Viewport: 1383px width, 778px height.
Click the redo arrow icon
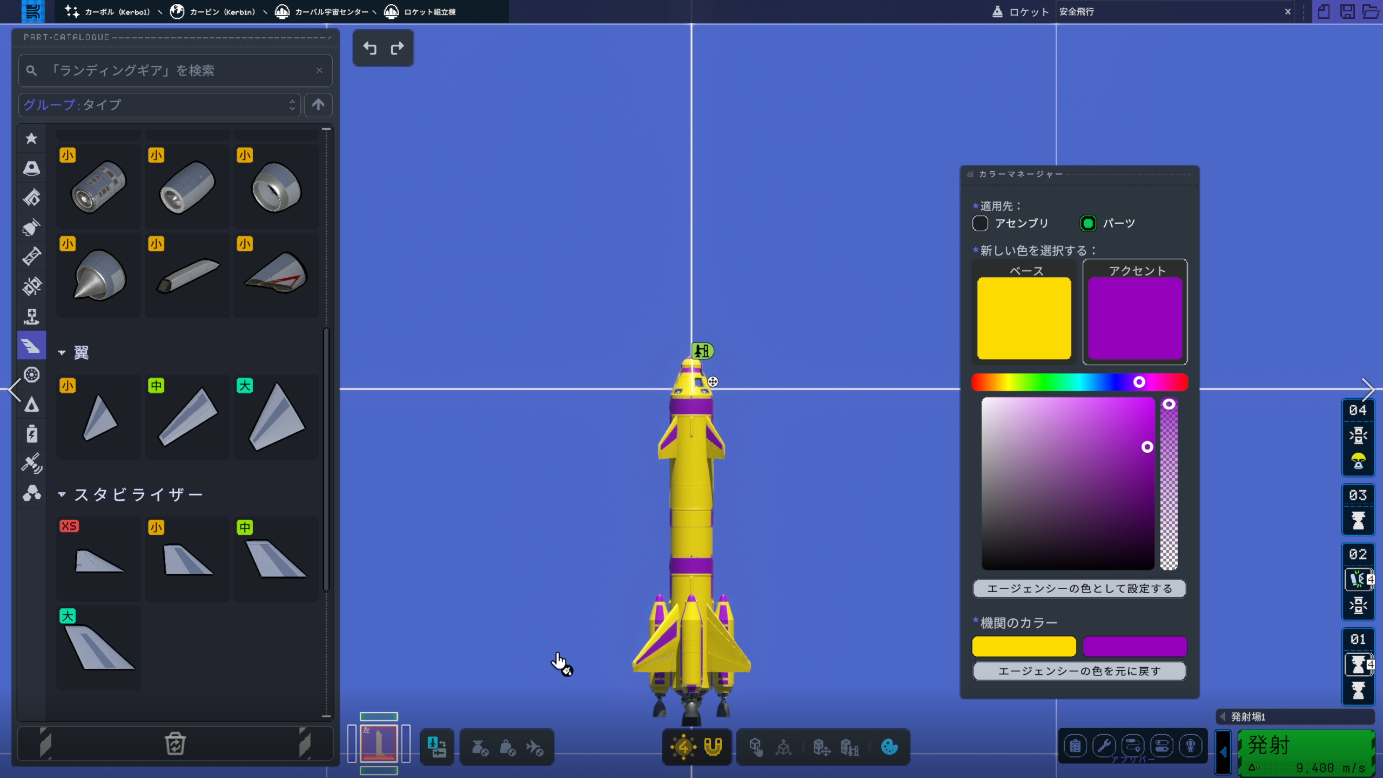[x=397, y=48]
